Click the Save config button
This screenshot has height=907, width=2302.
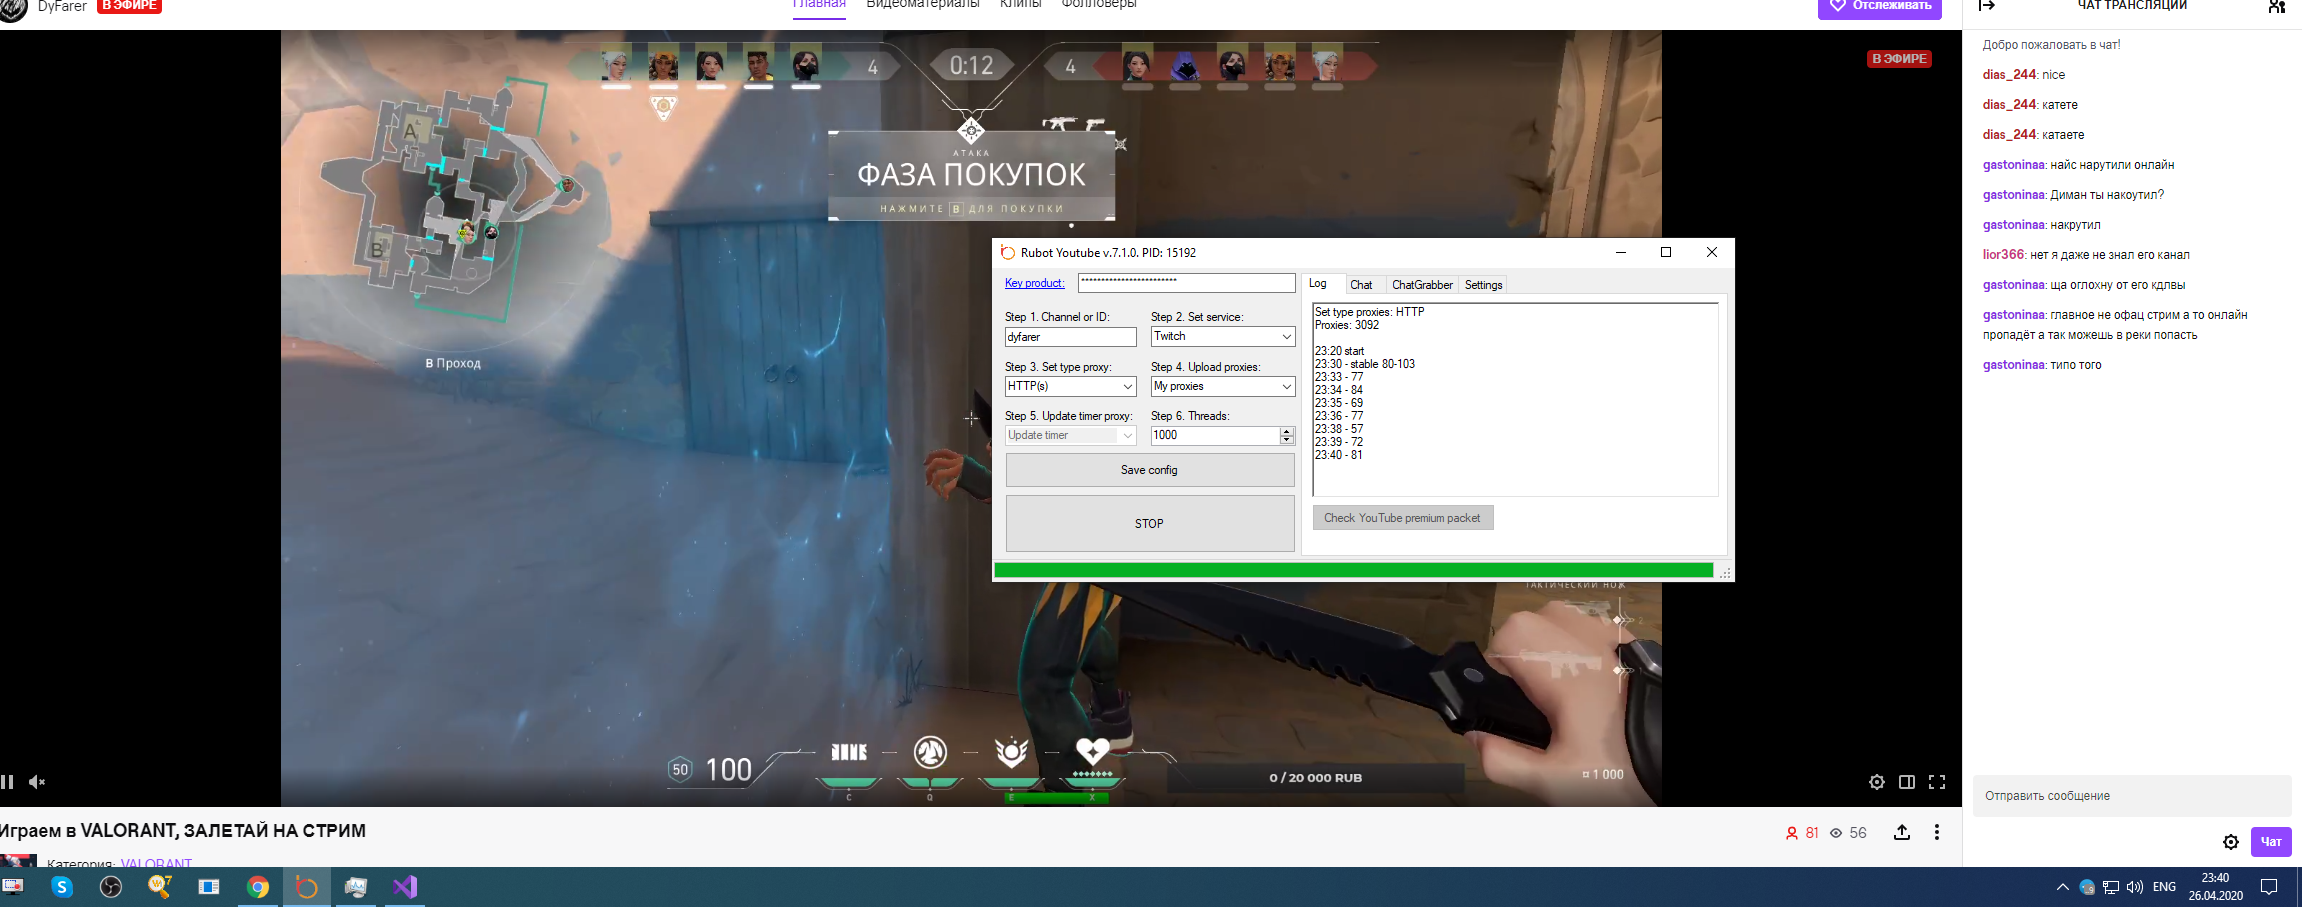[1149, 470]
